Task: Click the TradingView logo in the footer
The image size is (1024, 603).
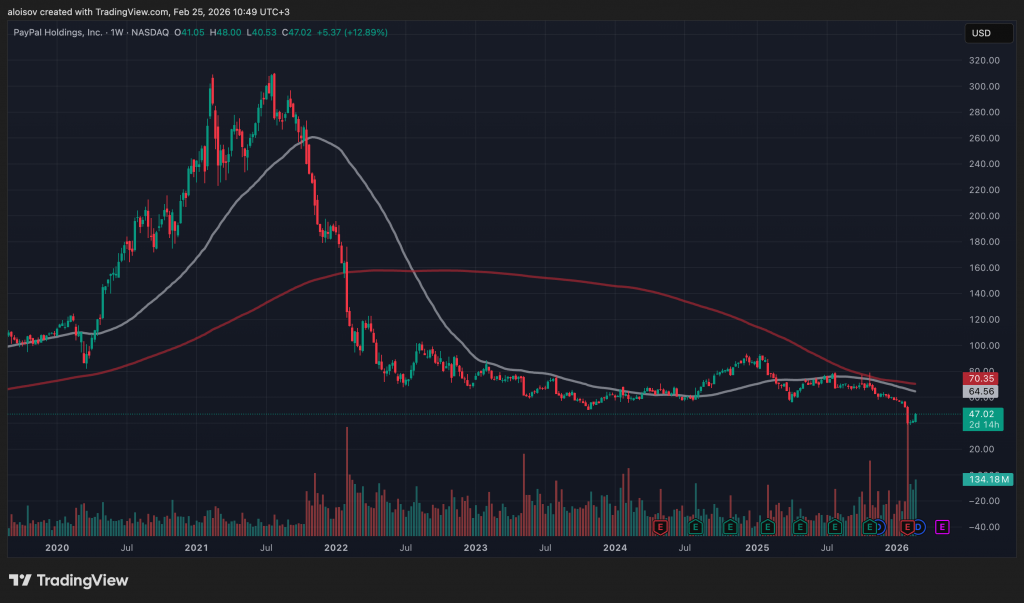Action: click(x=69, y=580)
